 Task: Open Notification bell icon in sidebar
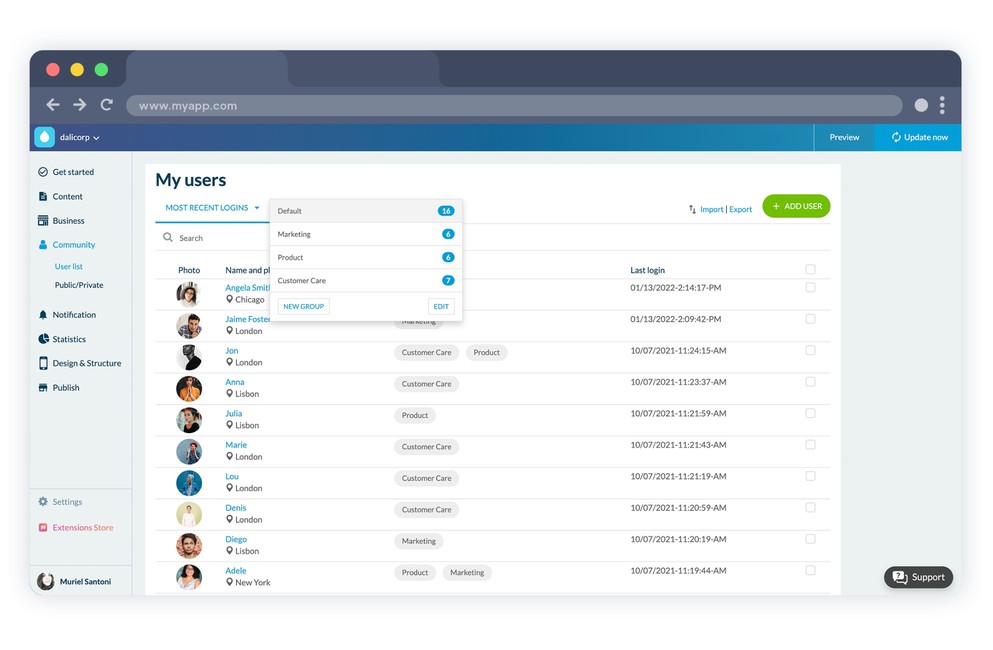click(43, 314)
